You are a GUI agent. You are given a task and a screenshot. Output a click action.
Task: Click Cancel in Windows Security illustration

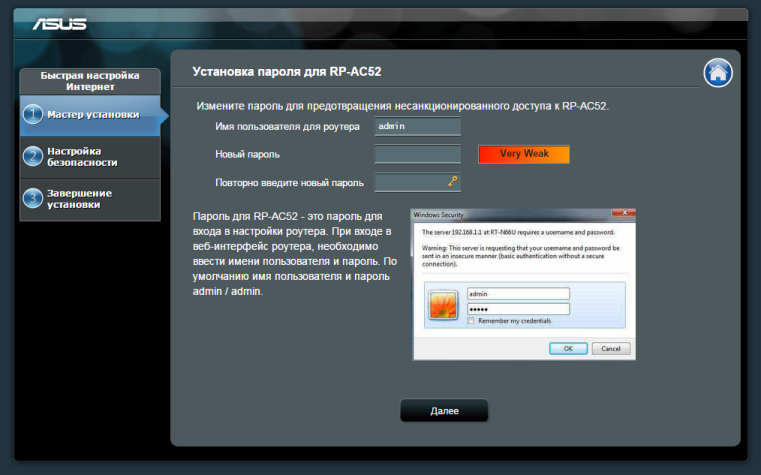pyautogui.click(x=611, y=348)
